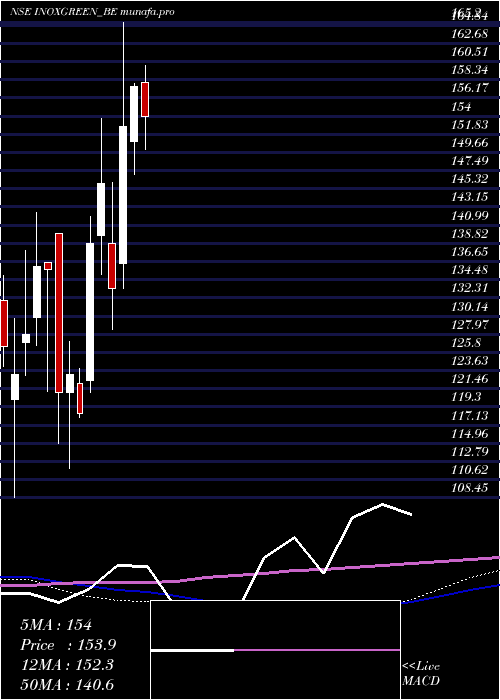Click the 117.13 price axis label
Screen dimensions: 500x700
(469, 416)
